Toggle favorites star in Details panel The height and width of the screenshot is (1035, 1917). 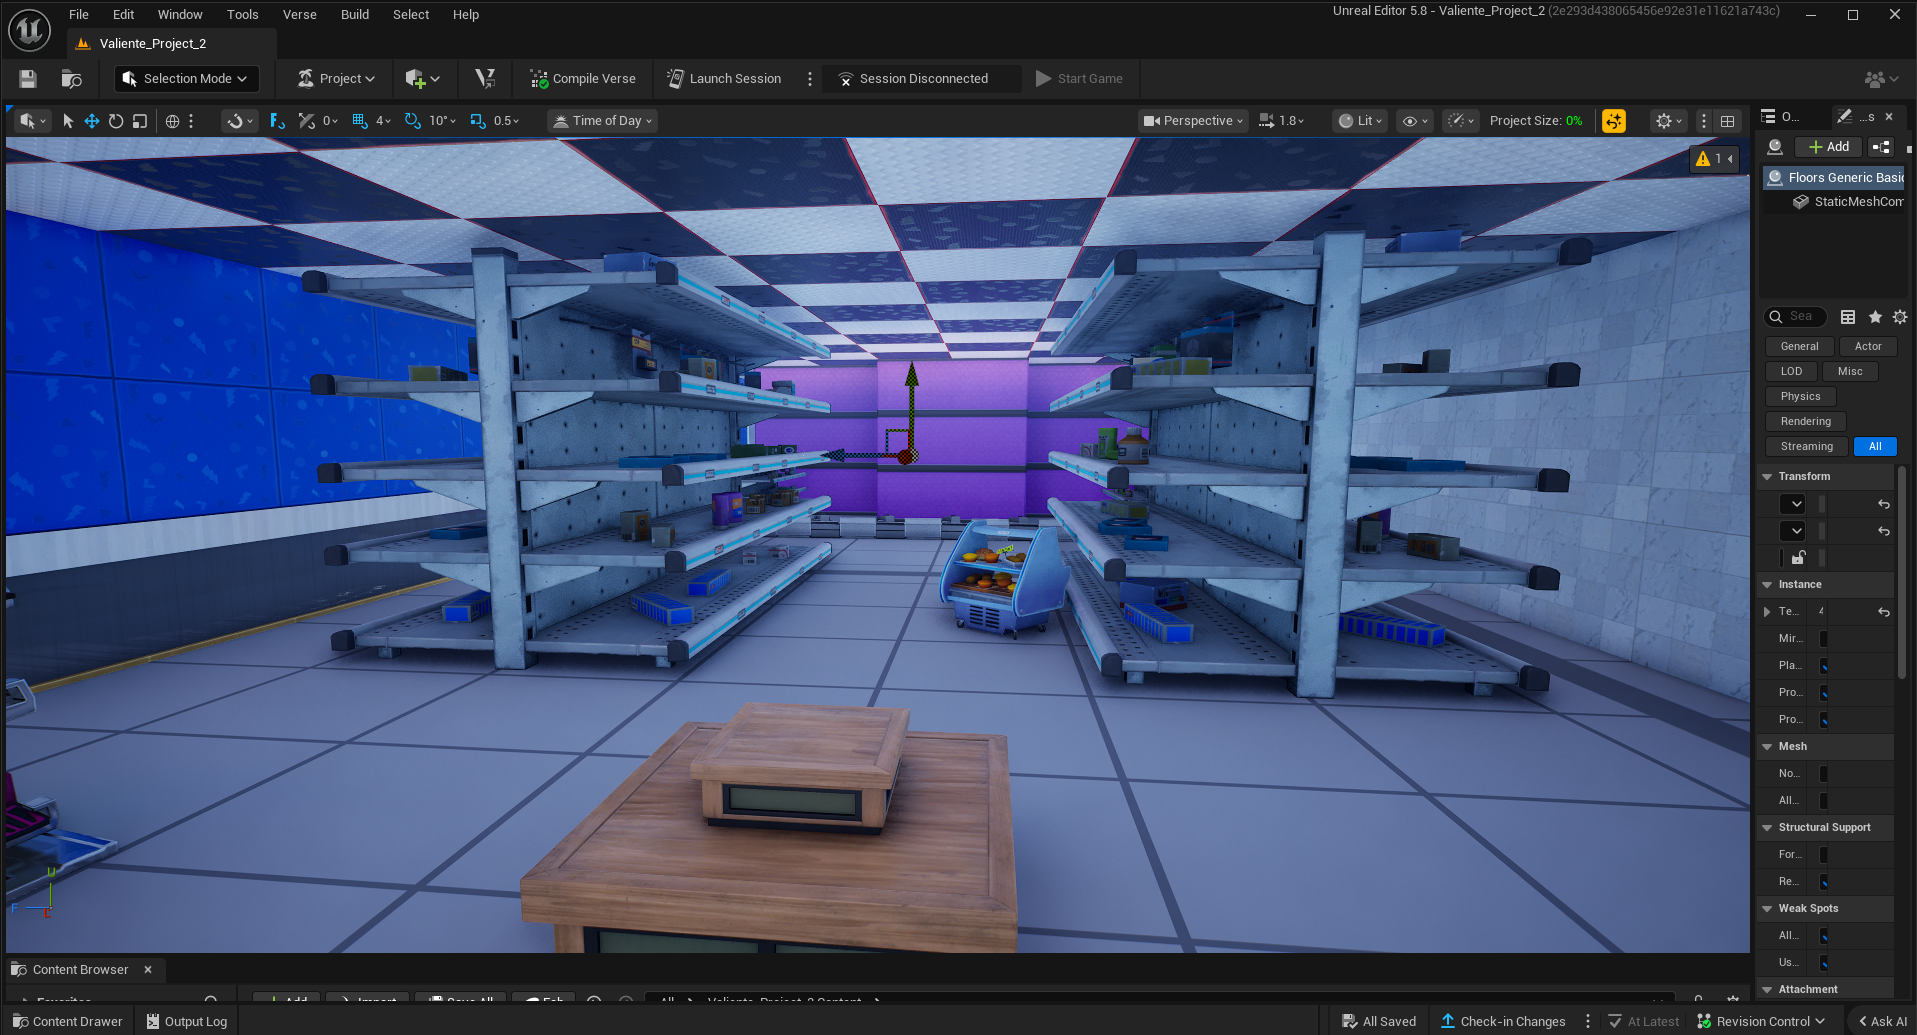pyautogui.click(x=1875, y=317)
